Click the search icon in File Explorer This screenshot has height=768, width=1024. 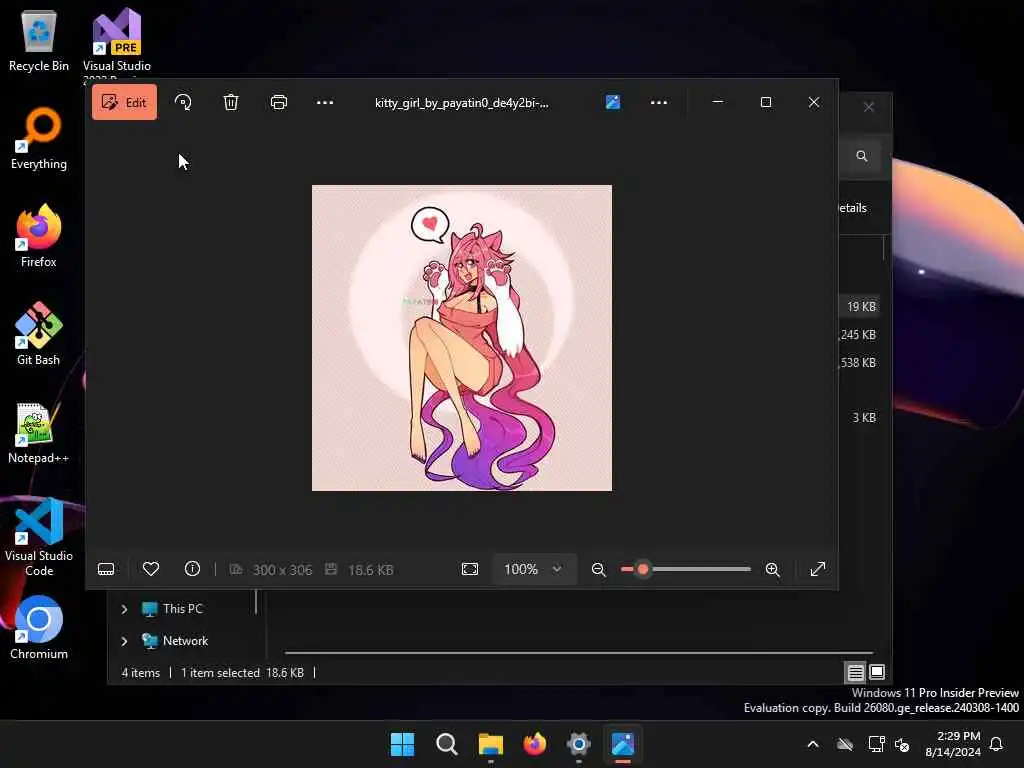point(862,156)
